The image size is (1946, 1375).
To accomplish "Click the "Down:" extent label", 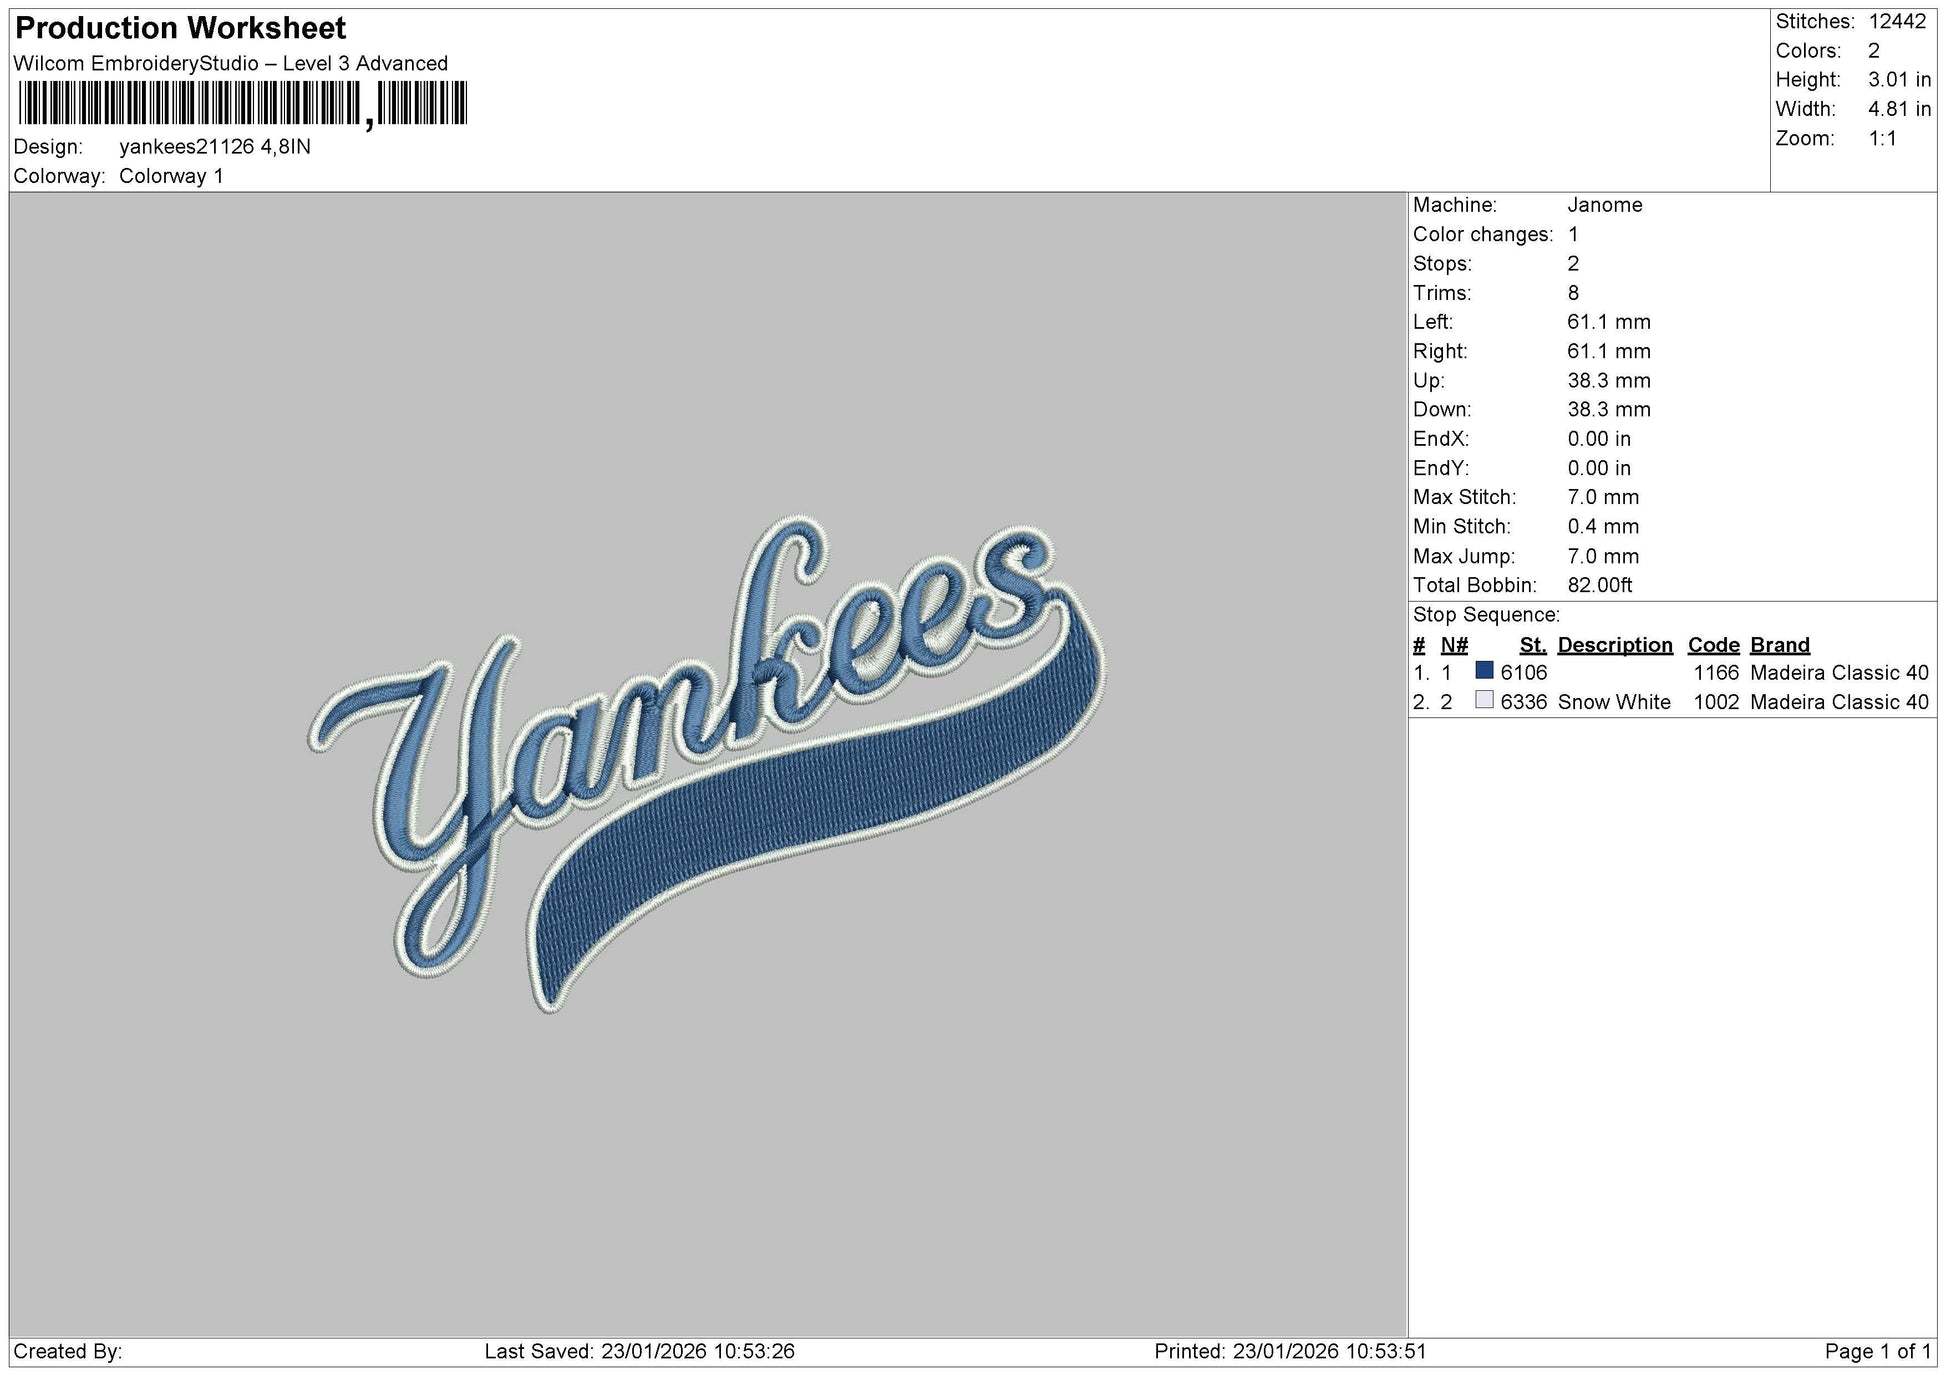I will tap(1442, 410).
